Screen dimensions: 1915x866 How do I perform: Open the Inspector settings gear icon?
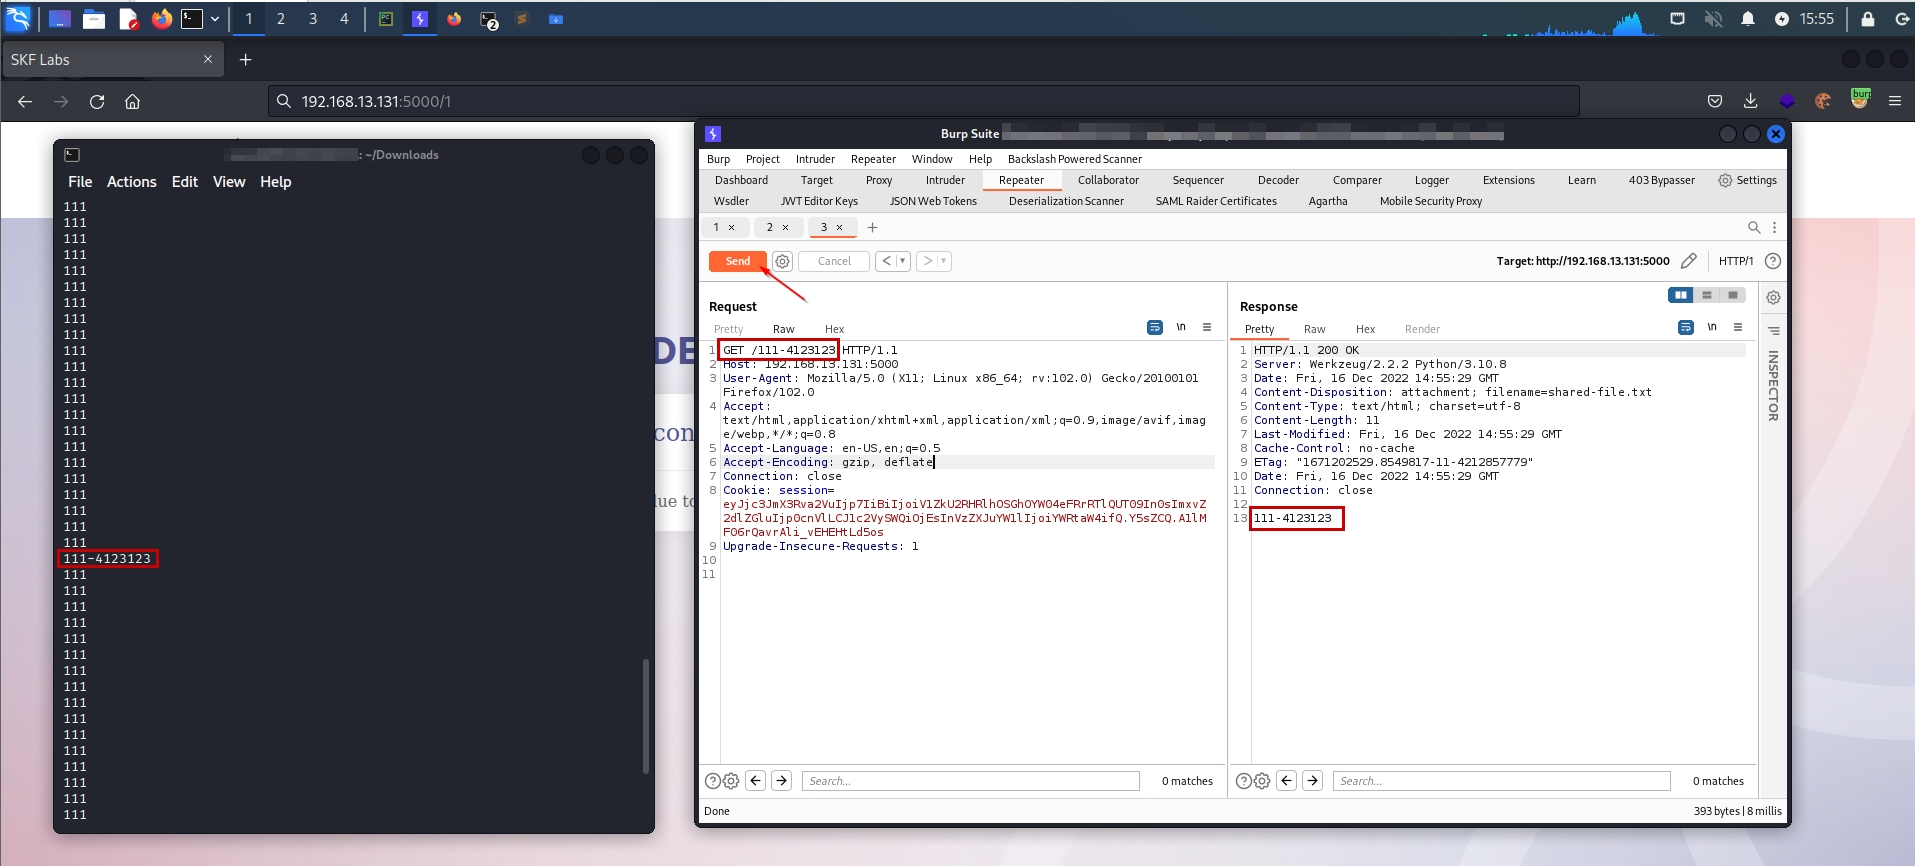tap(1773, 297)
